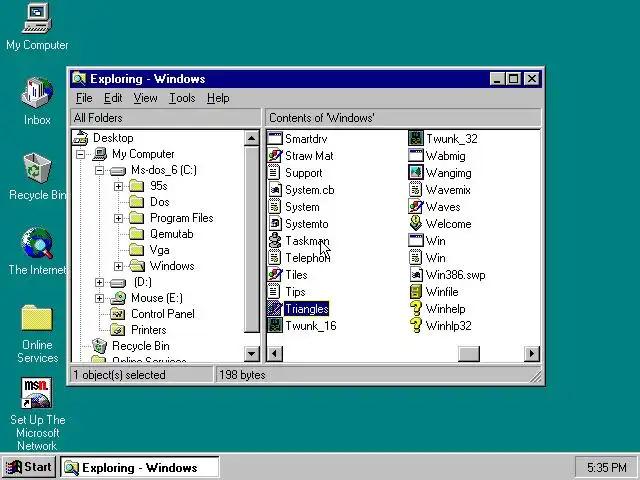Viewport: 640px width, 480px height.
Task: Open the Edit menu
Action: point(113,98)
